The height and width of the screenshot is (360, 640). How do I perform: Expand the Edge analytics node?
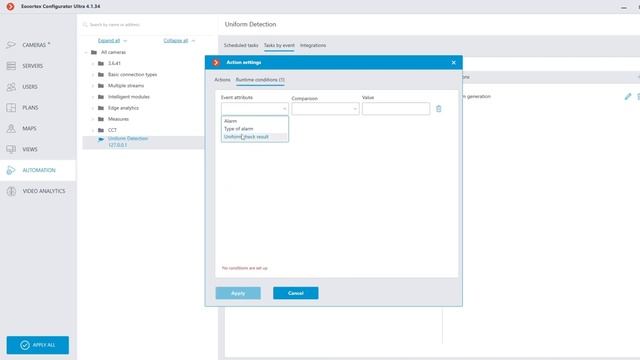click(x=93, y=108)
